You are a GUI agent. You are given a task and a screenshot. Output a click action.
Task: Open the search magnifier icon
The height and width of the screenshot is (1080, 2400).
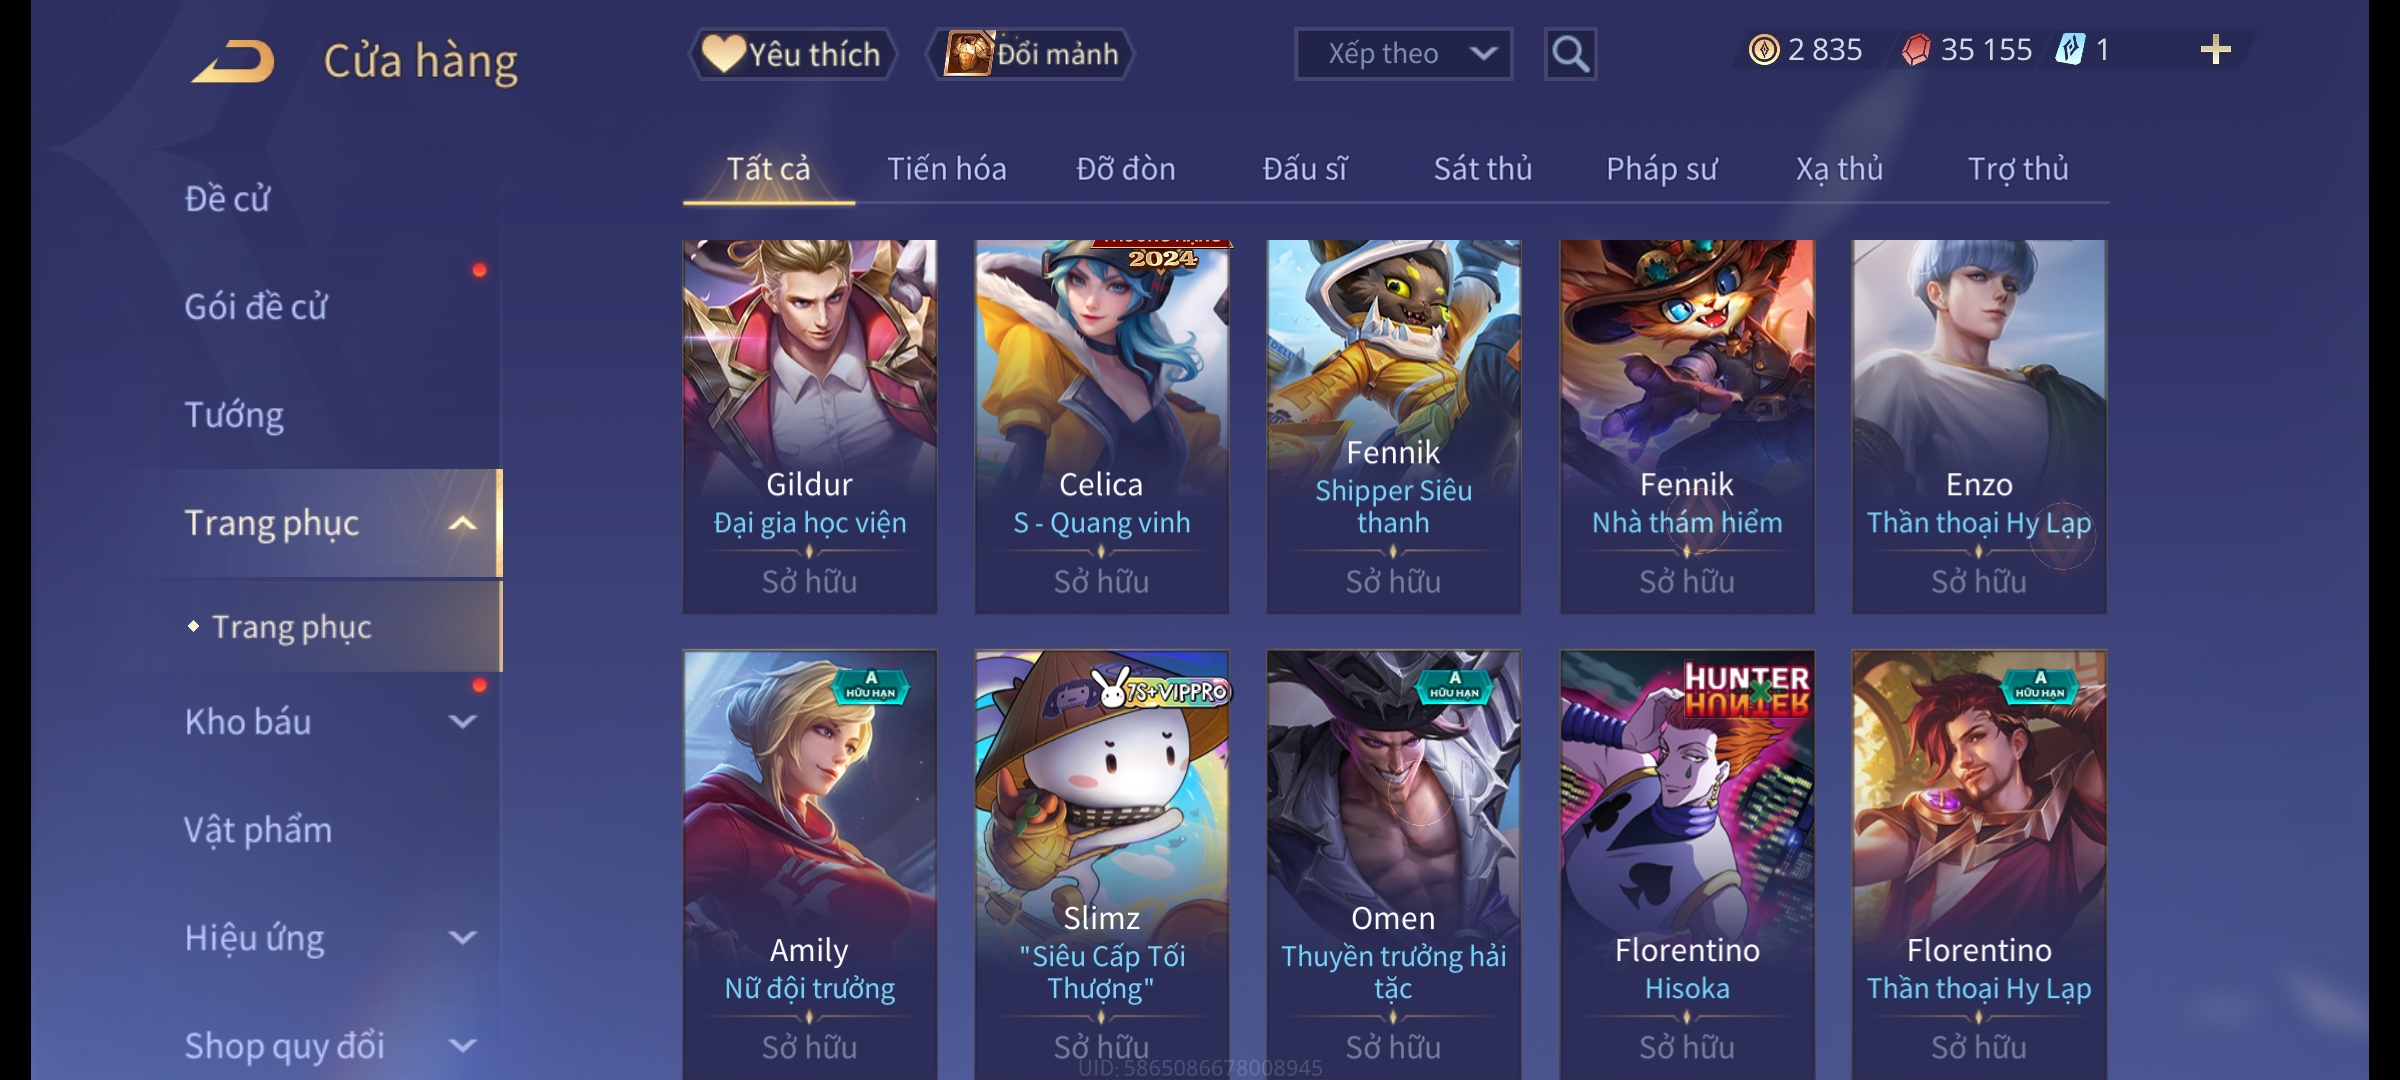pos(1570,54)
